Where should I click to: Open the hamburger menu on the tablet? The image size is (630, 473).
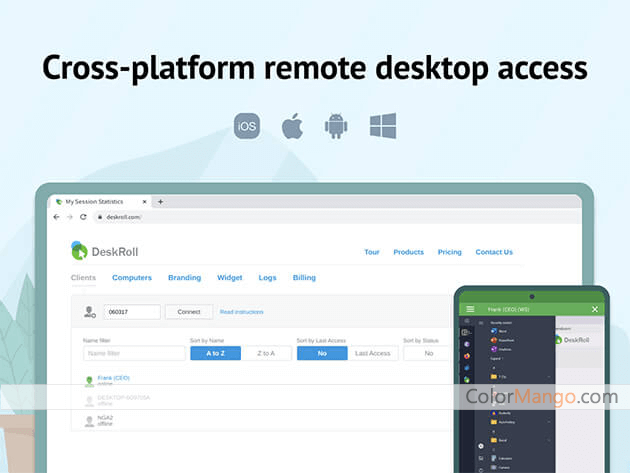coord(470,309)
